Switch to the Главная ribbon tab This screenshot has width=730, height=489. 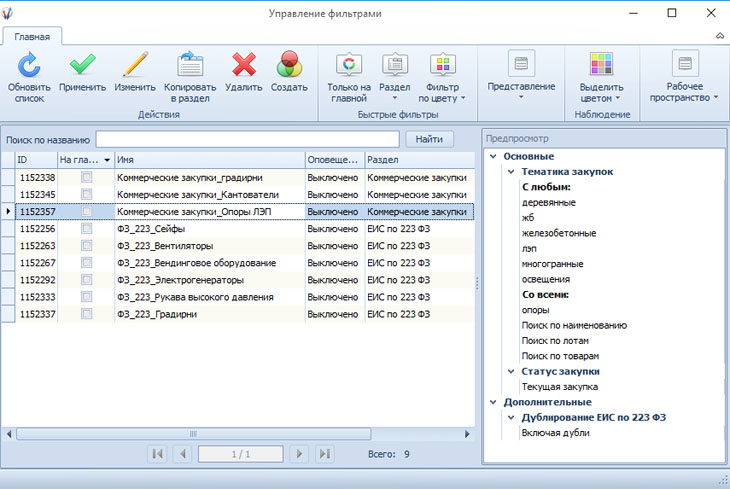32,37
